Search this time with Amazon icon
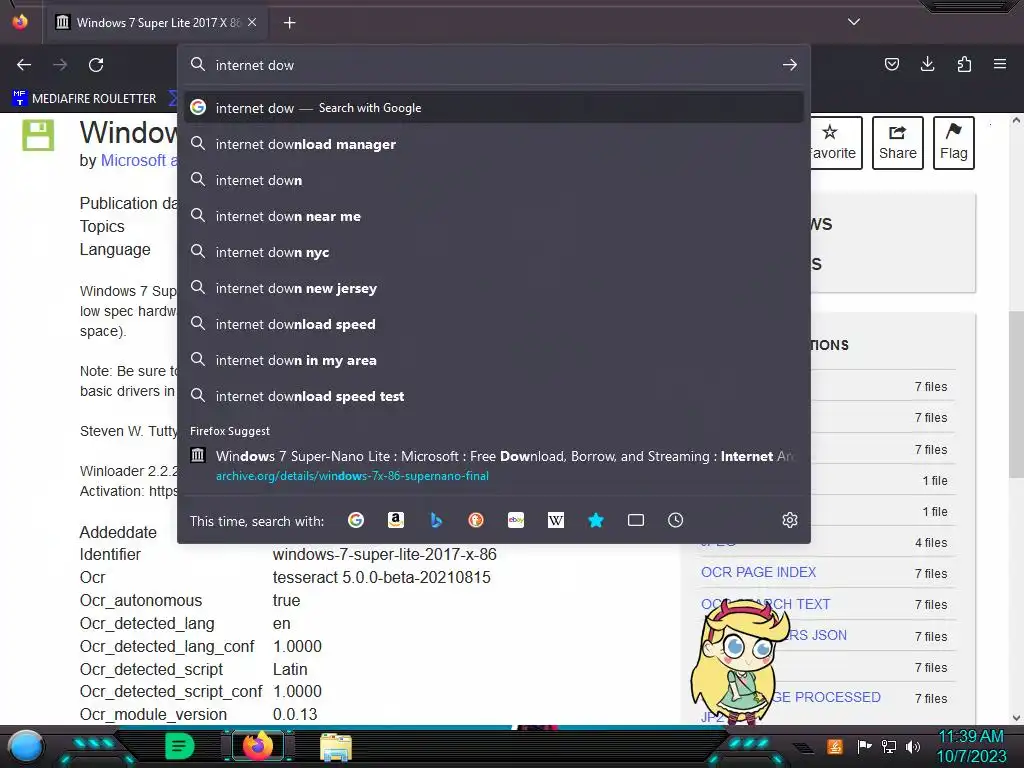1024x768 pixels. click(396, 520)
